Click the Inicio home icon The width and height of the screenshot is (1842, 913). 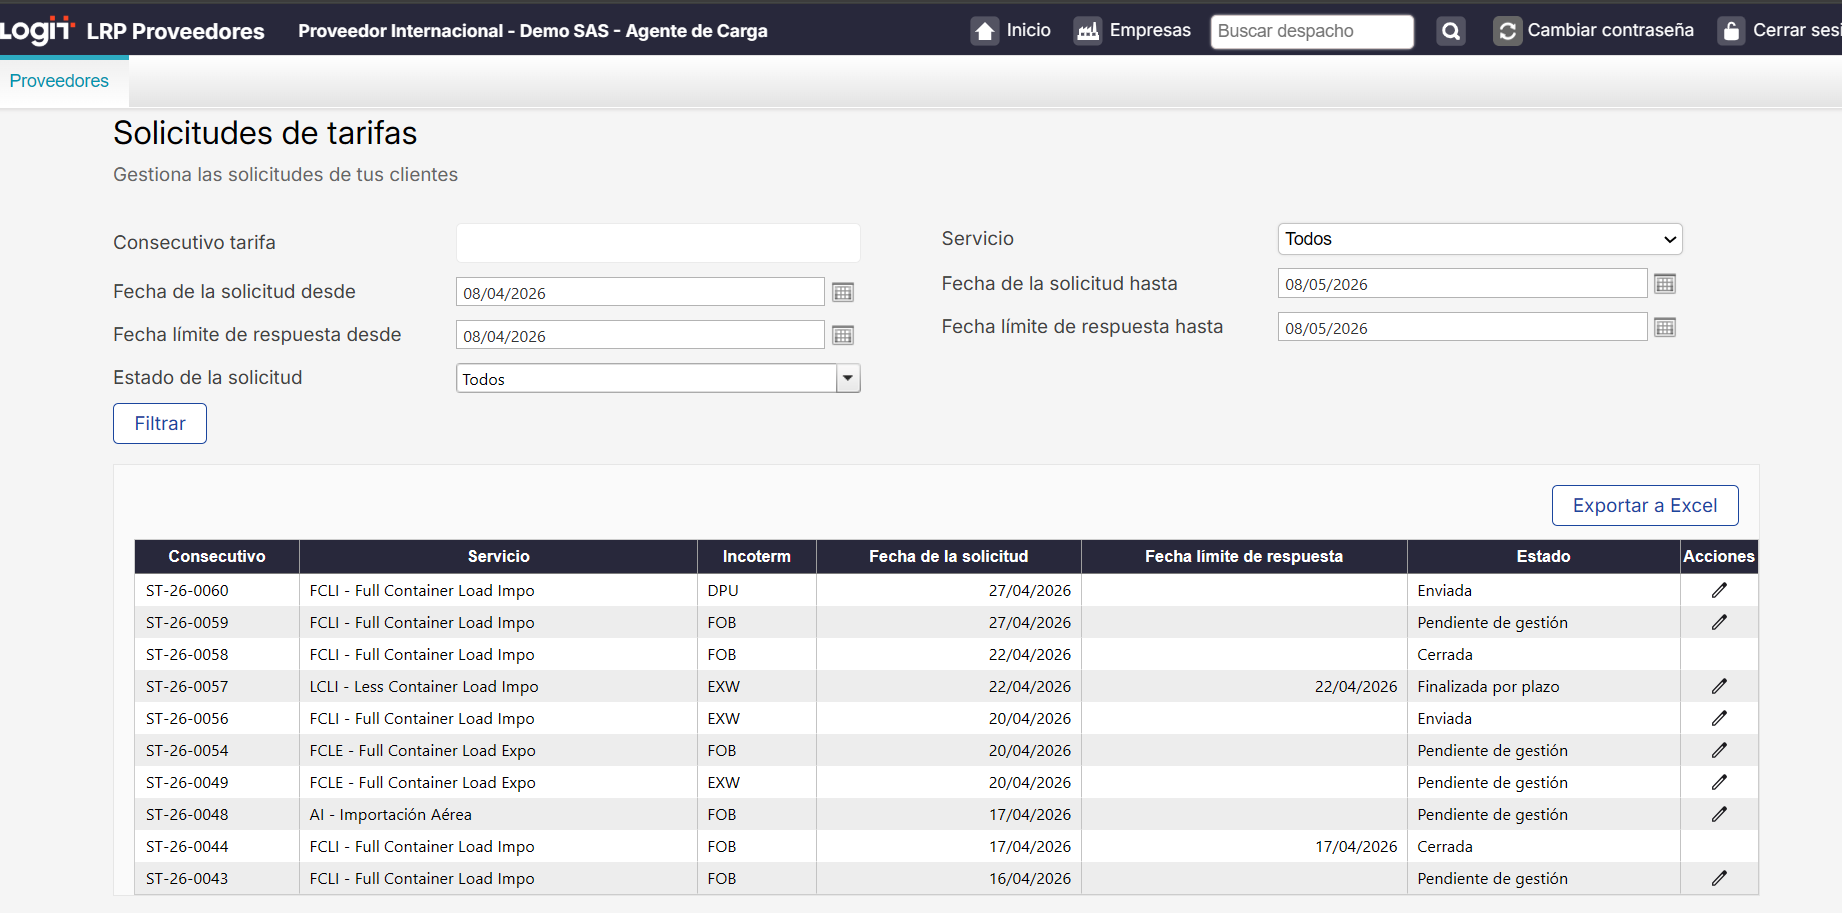pos(985,31)
